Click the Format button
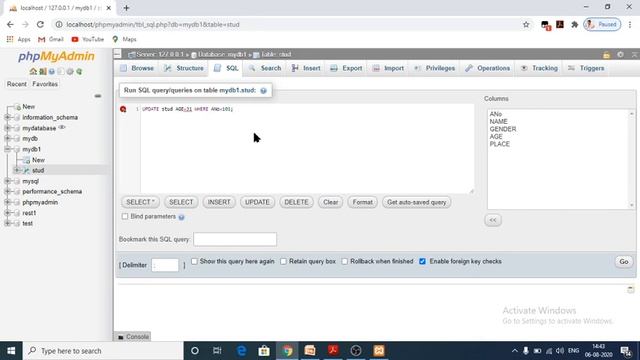The height and width of the screenshot is (360, 640). tap(362, 202)
